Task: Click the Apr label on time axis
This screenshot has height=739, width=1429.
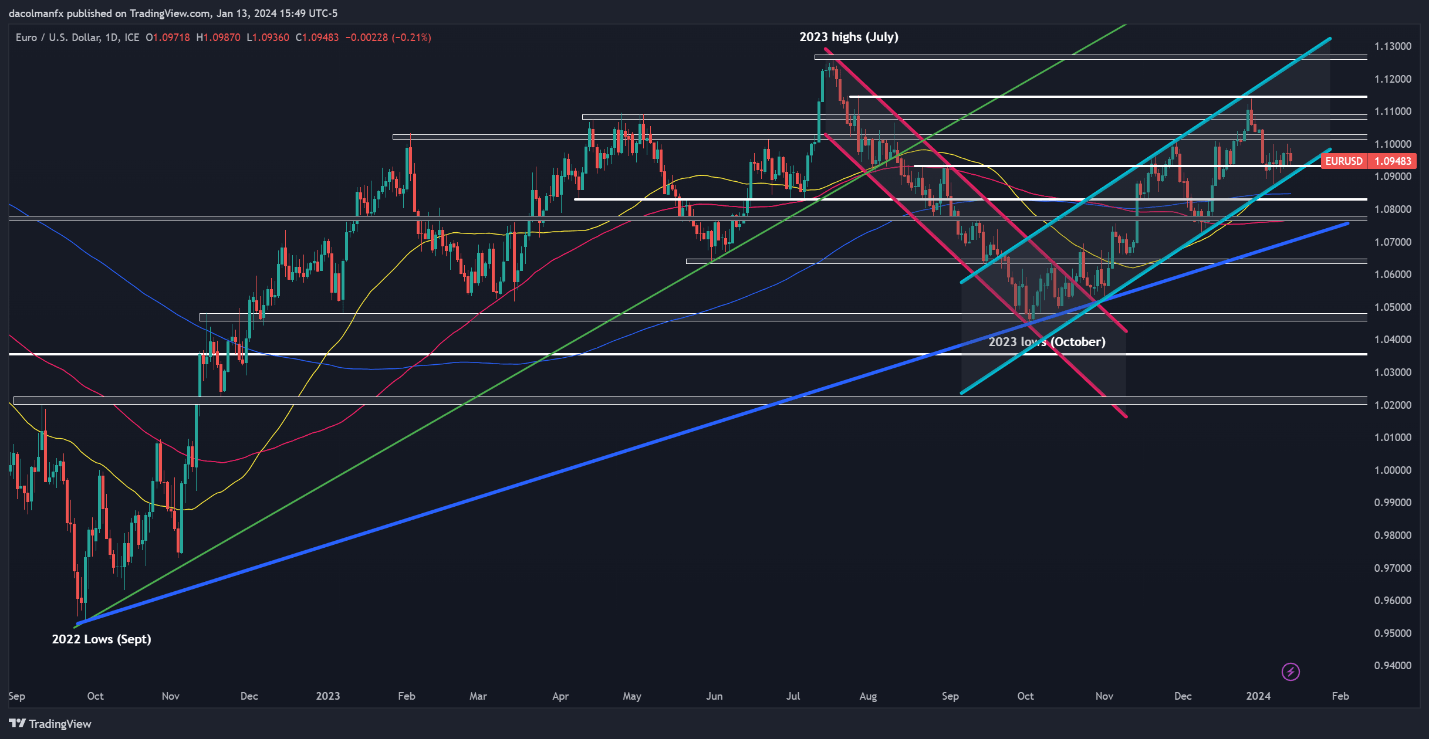Action: 560,695
